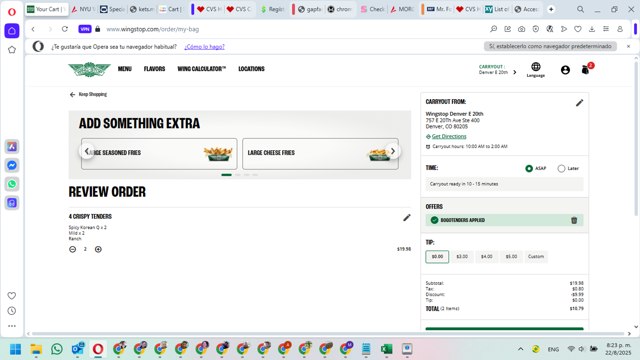Select the $4.00 tip option

point(487,257)
